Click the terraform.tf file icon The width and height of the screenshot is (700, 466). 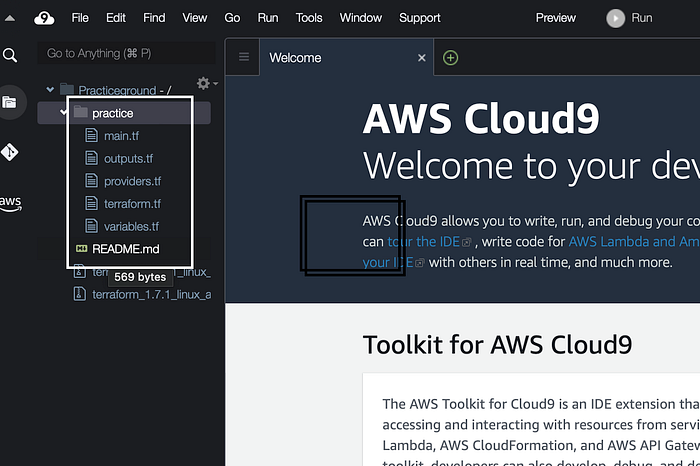[x=92, y=204]
